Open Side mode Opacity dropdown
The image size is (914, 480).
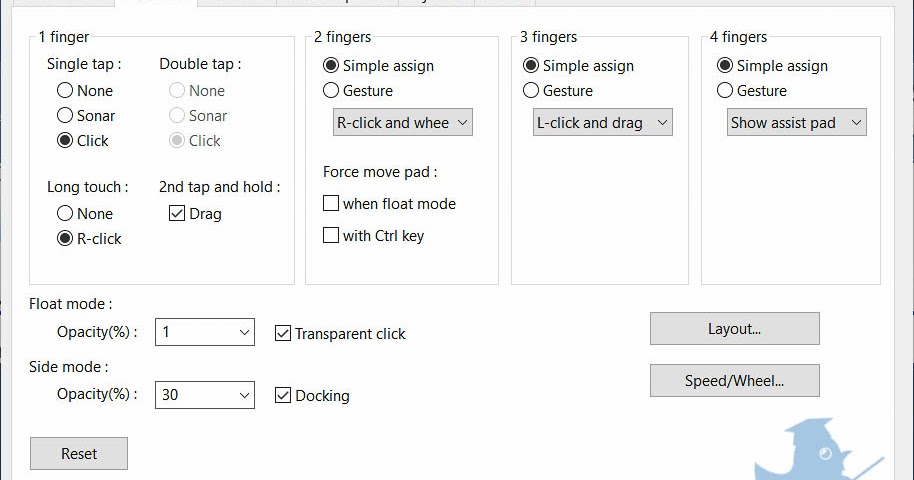(205, 395)
